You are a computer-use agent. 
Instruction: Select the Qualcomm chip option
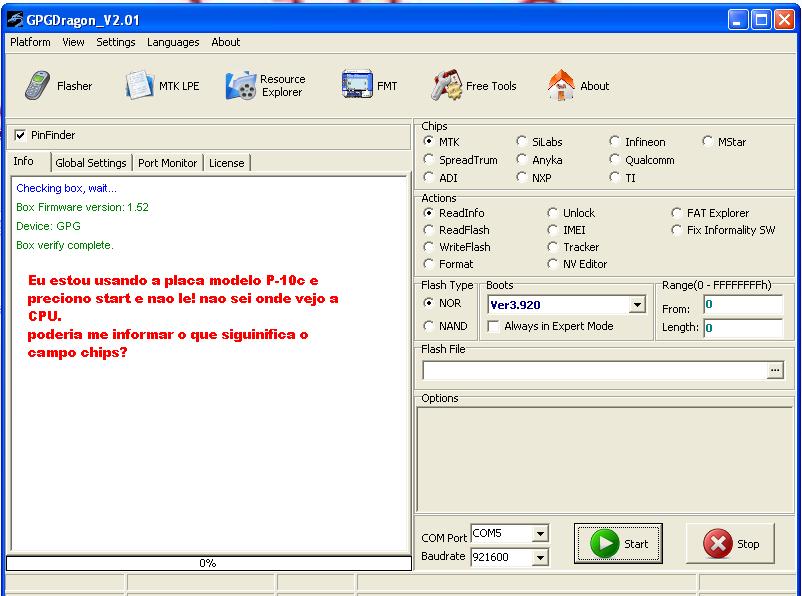pos(614,160)
